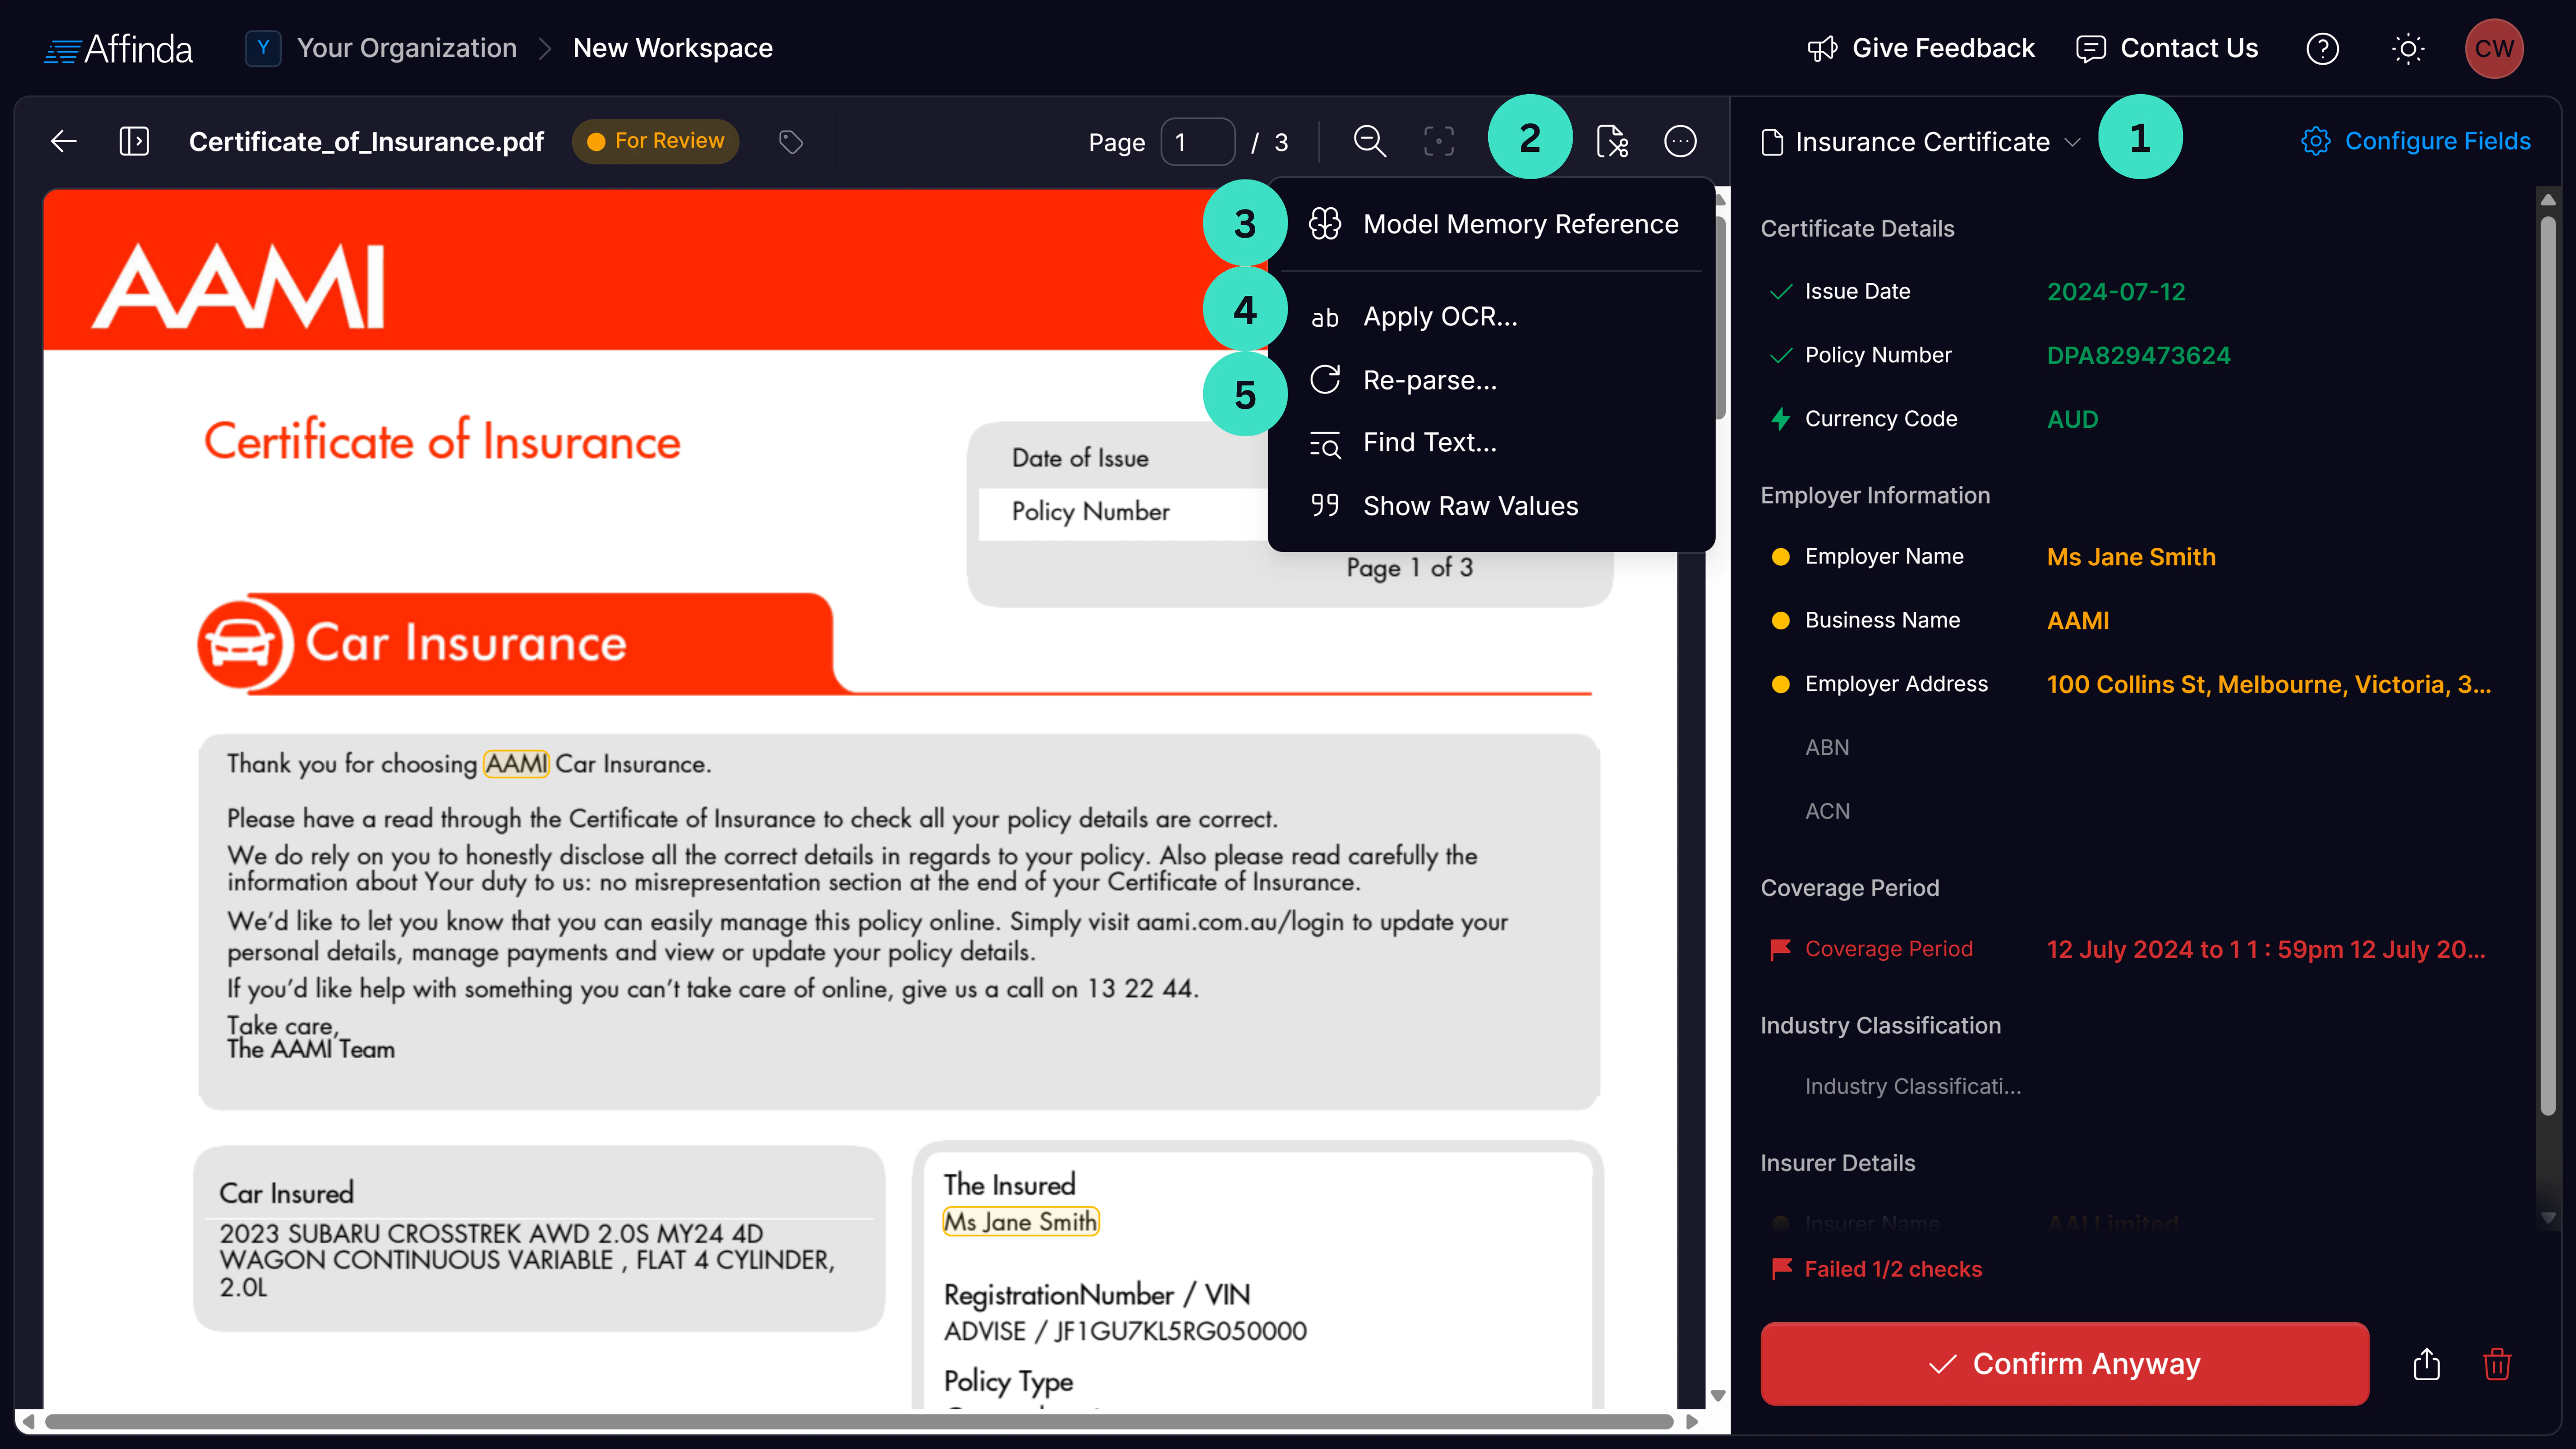This screenshot has width=2576, height=1449.
Task: Click the fit-to-screen icon in the toolbar
Action: coord(1439,141)
